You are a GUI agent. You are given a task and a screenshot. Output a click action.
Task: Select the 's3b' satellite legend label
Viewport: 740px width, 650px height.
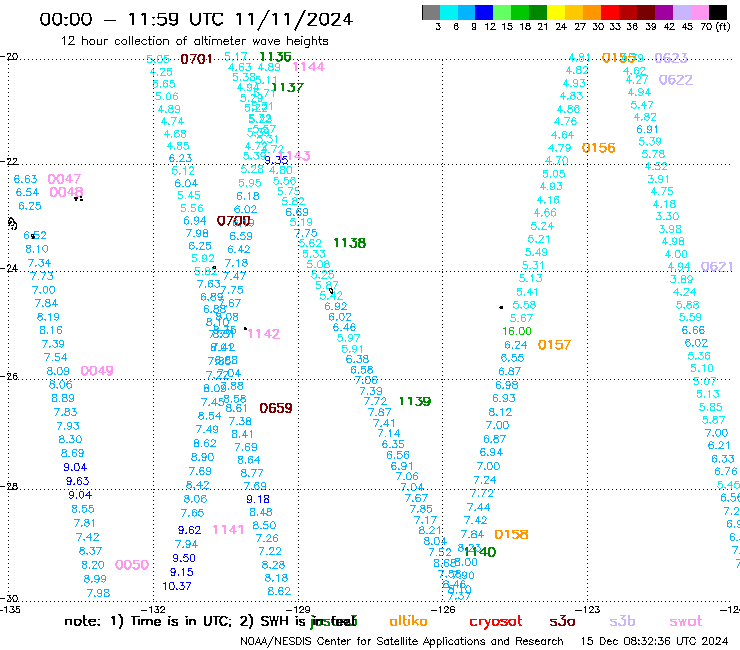[622, 621]
